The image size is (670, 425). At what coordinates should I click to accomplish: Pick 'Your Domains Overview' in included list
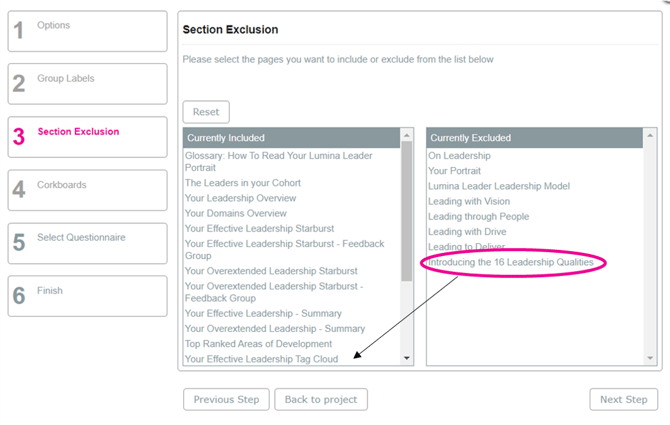235,213
